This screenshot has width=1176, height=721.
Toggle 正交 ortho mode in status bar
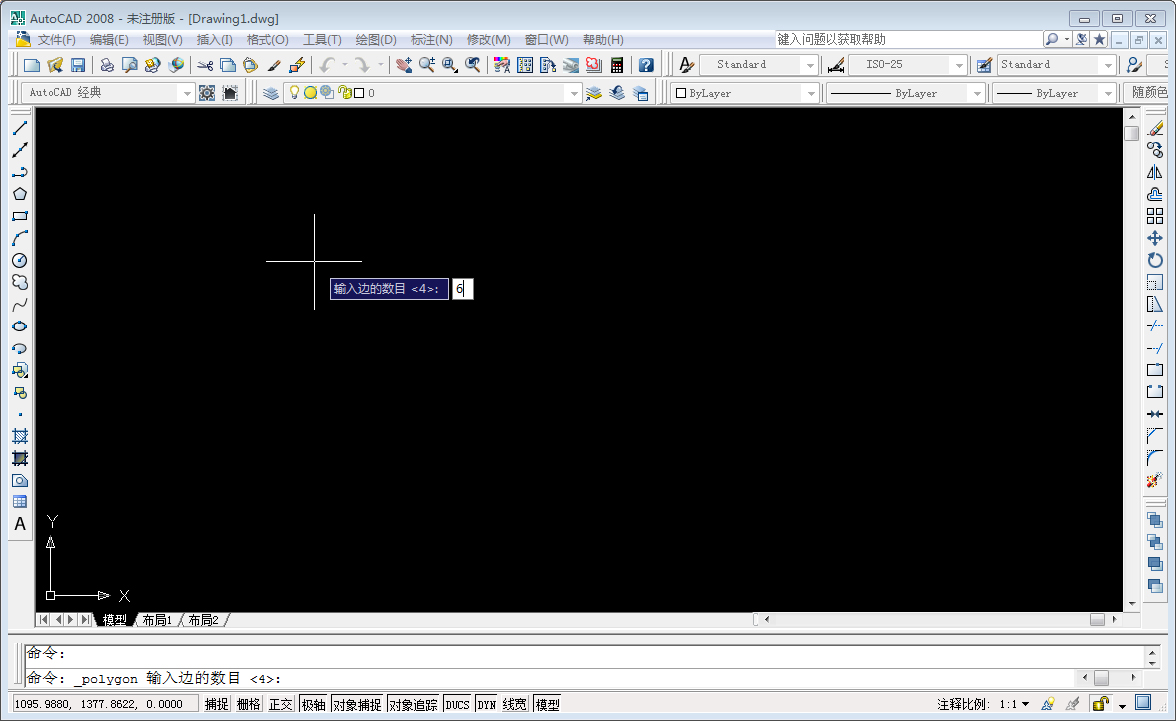pyautogui.click(x=281, y=704)
